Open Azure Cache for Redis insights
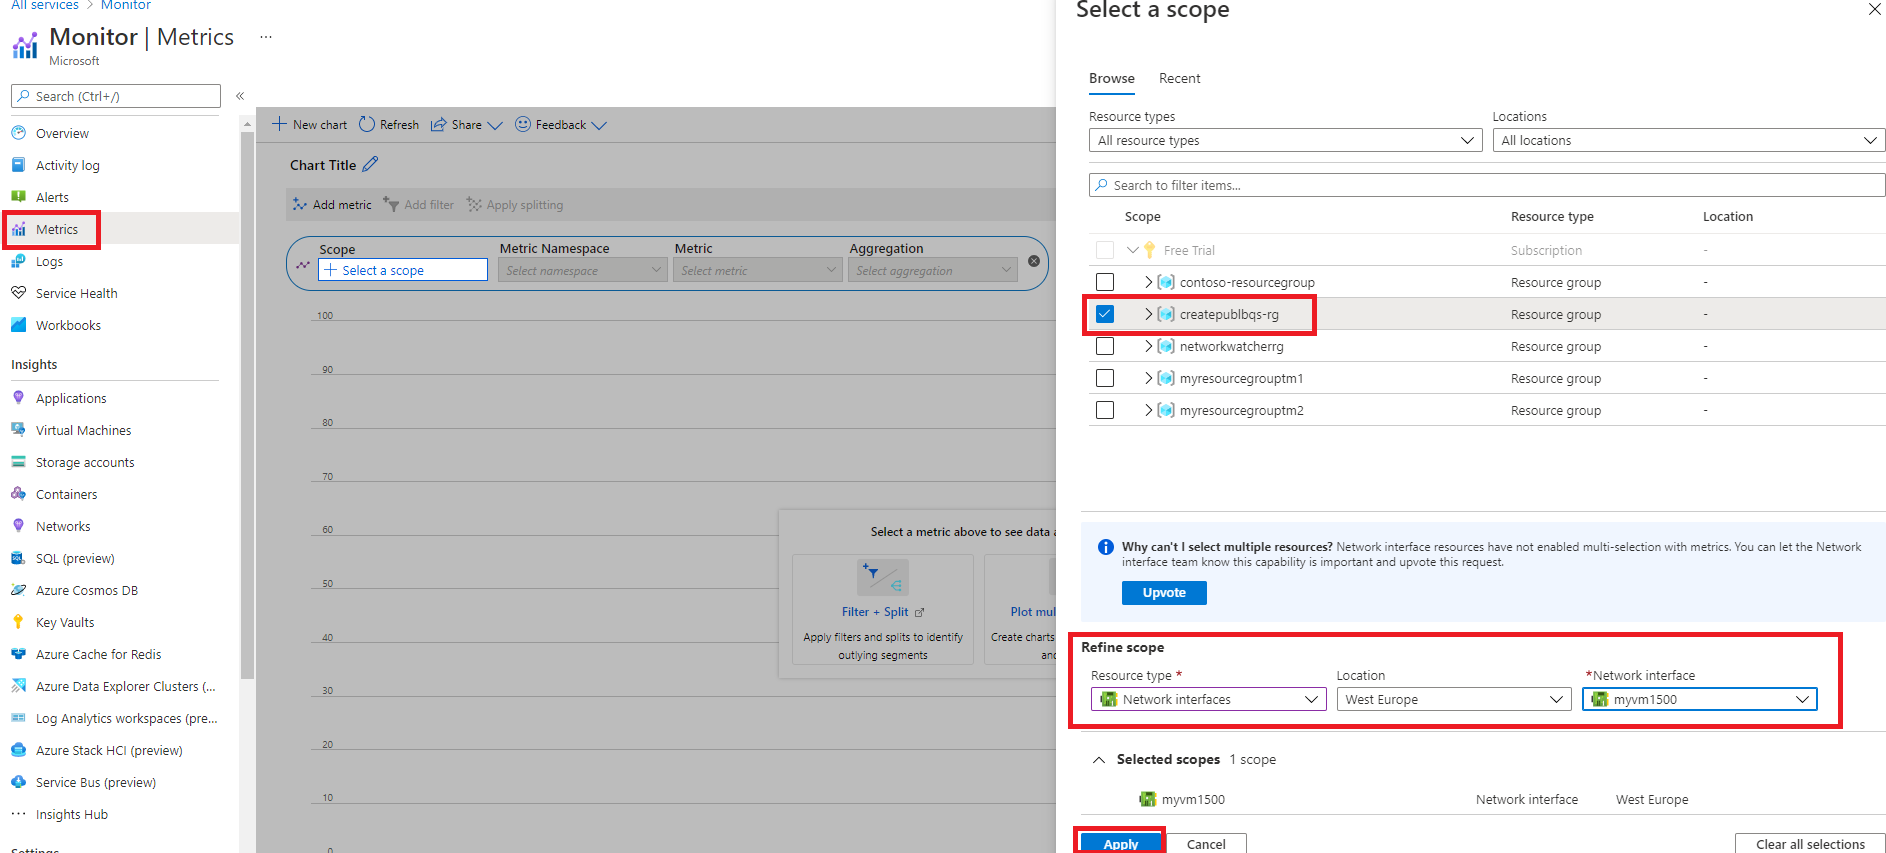This screenshot has width=1886, height=853. click(x=98, y=654)
